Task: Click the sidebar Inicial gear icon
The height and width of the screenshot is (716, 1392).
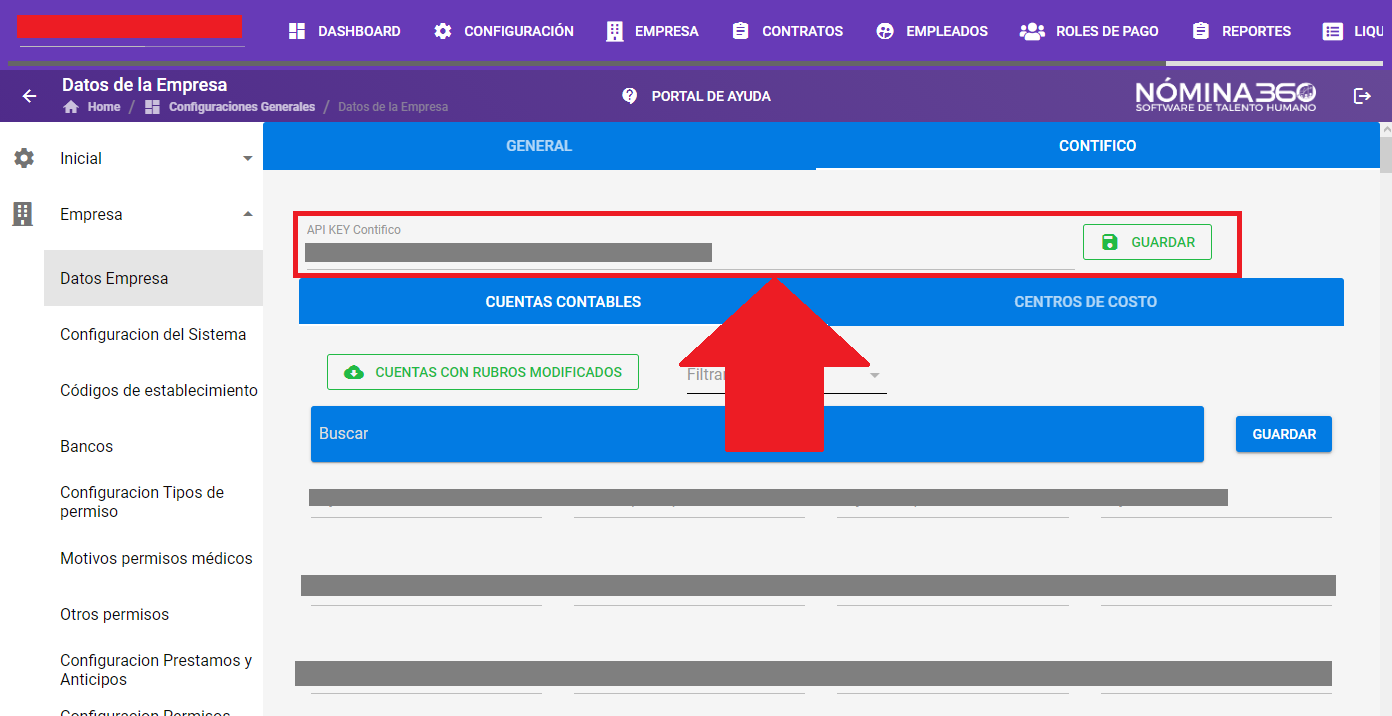Action: click(24, 158)
